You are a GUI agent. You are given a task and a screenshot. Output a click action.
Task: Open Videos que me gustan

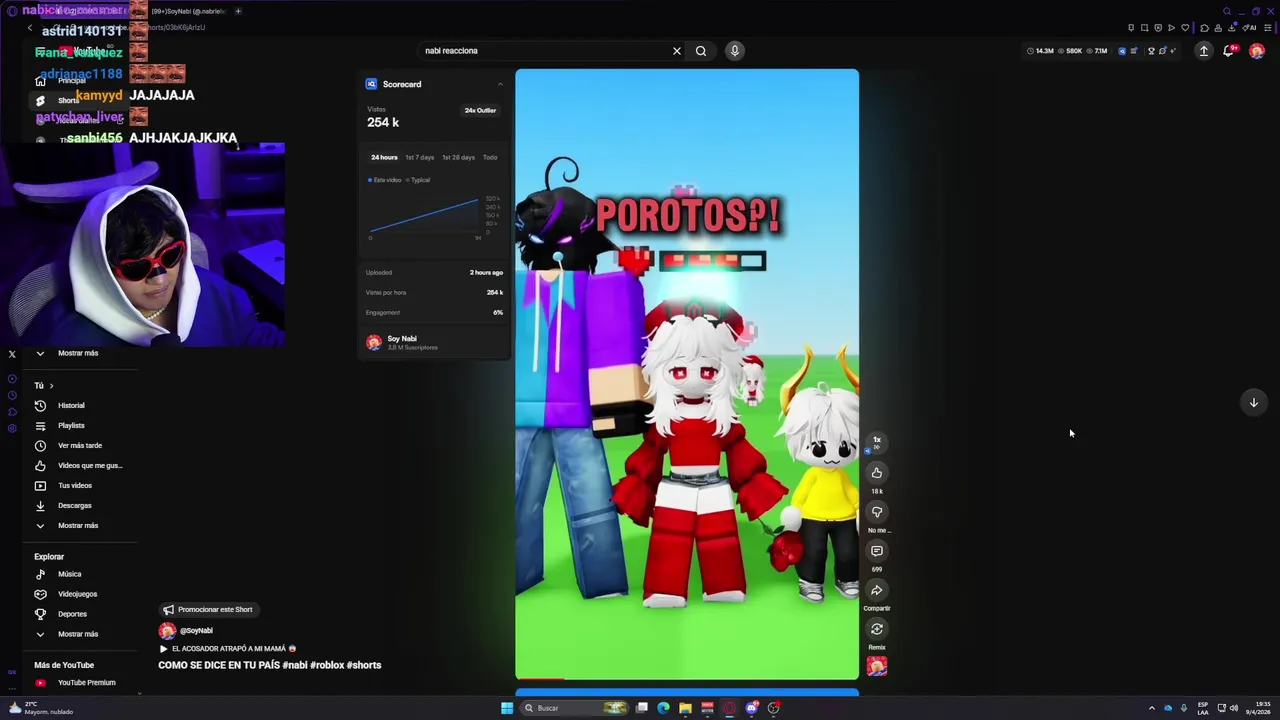78,465
